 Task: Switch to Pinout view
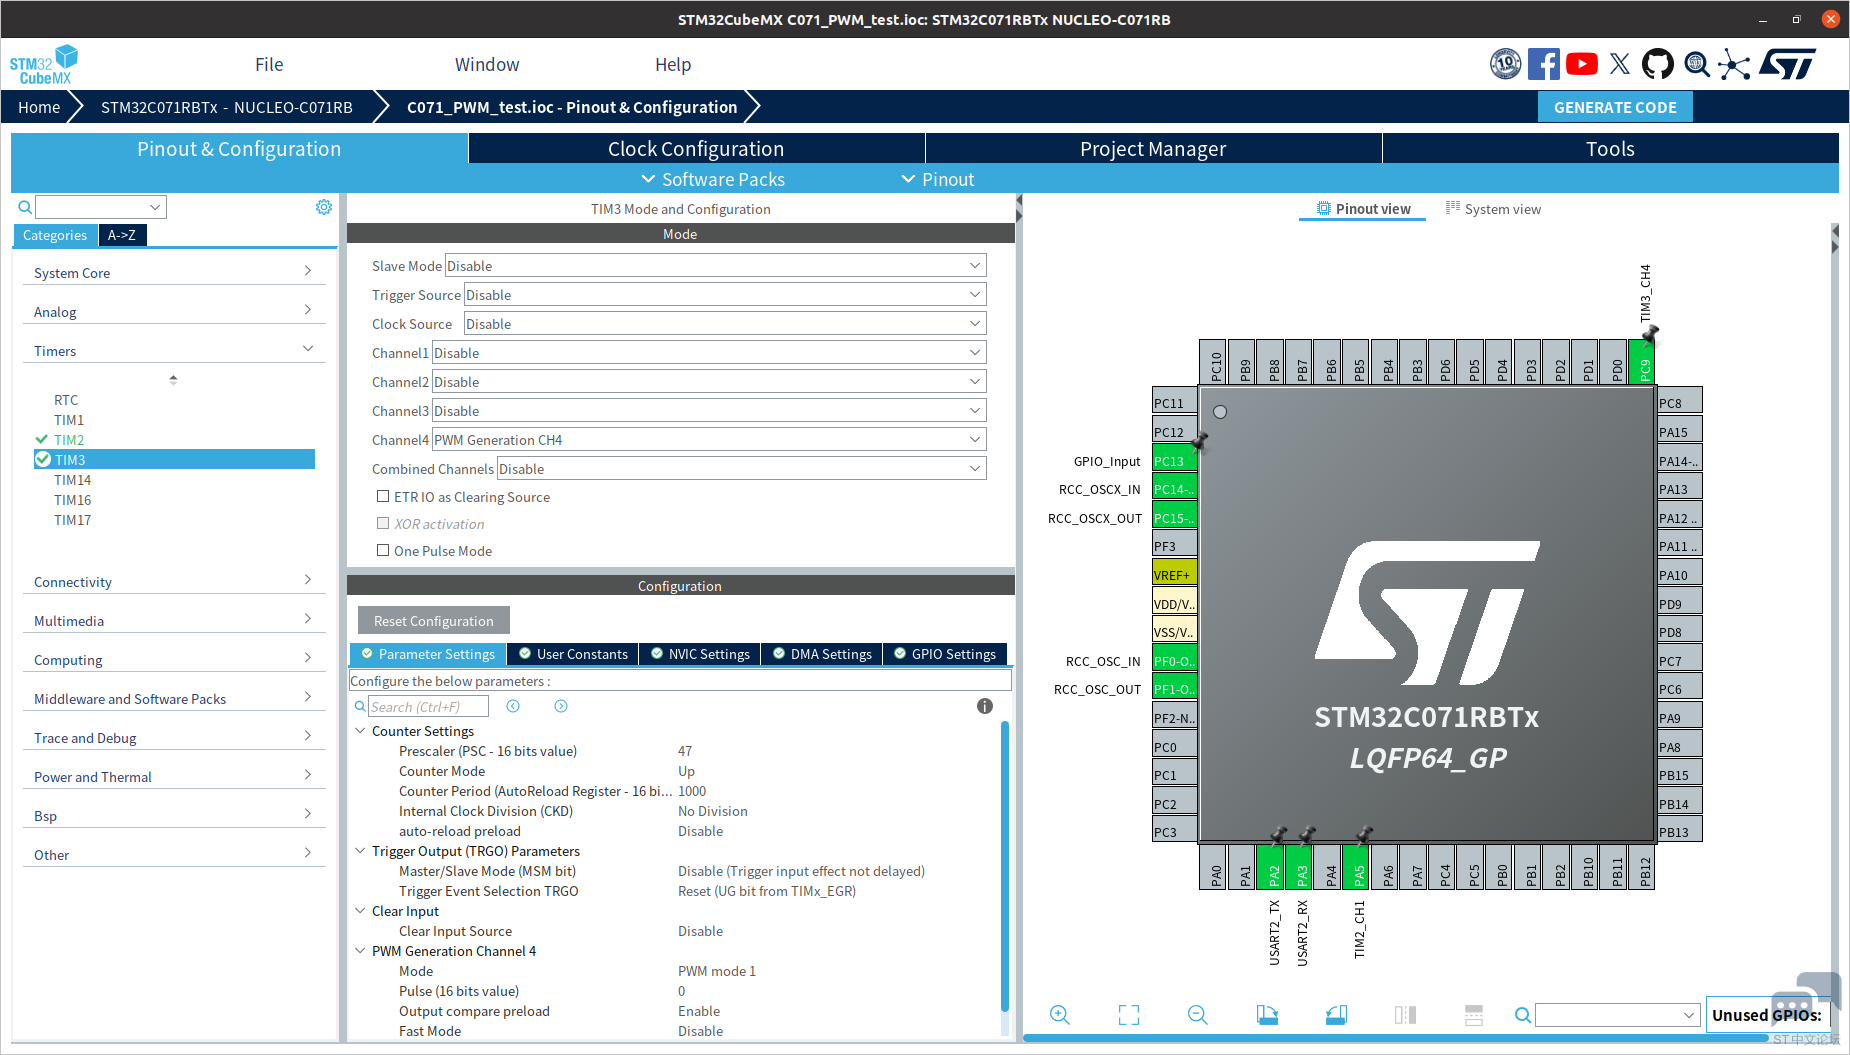pos(1363,209)
